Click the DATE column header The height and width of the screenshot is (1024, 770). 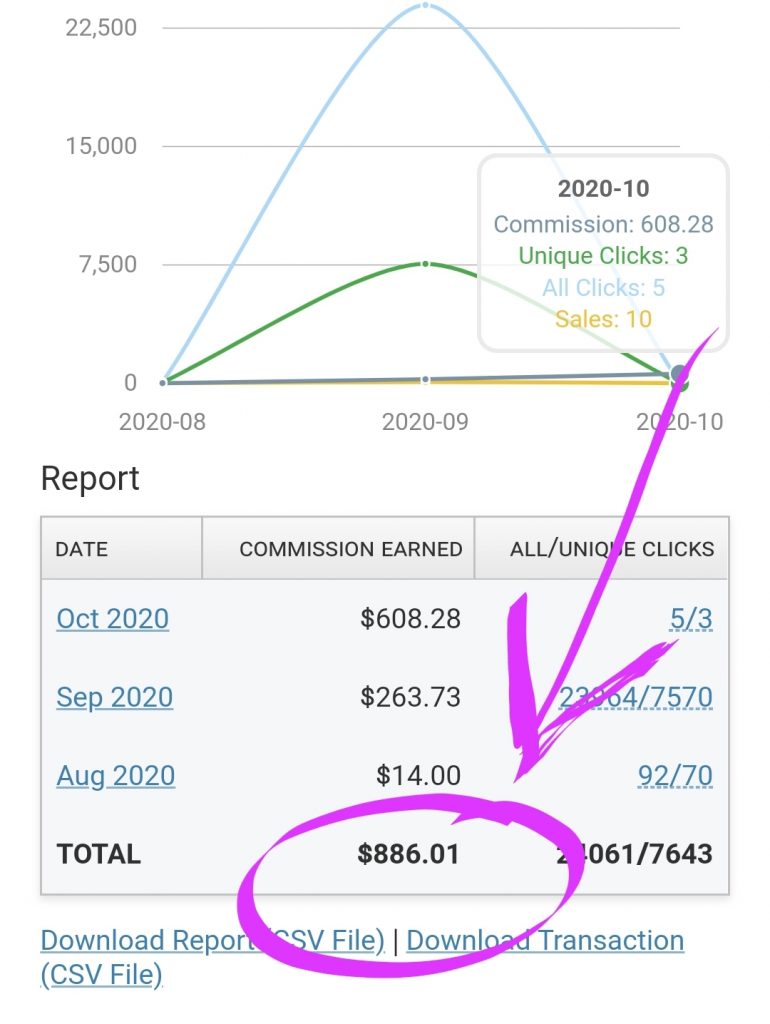pos(121,549)
